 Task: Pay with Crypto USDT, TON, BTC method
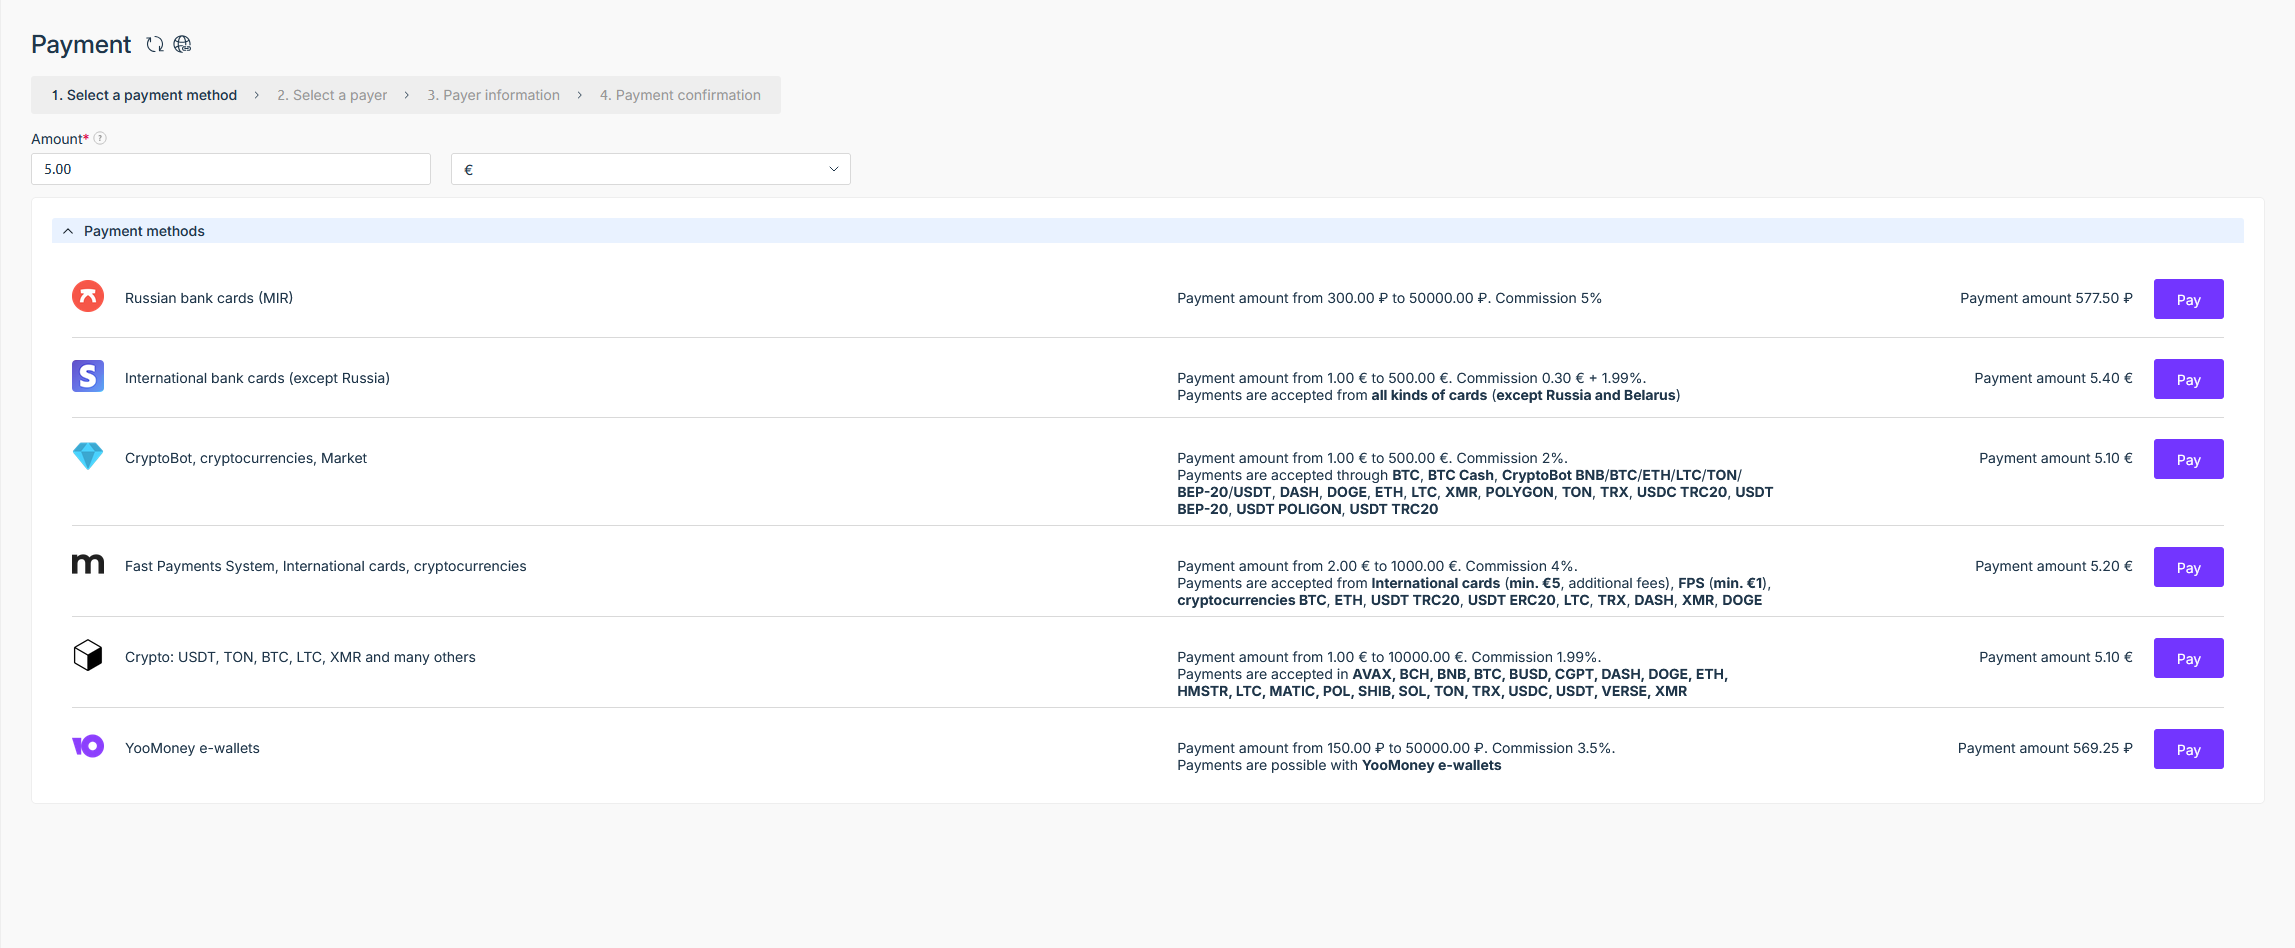pos(2188,658)
